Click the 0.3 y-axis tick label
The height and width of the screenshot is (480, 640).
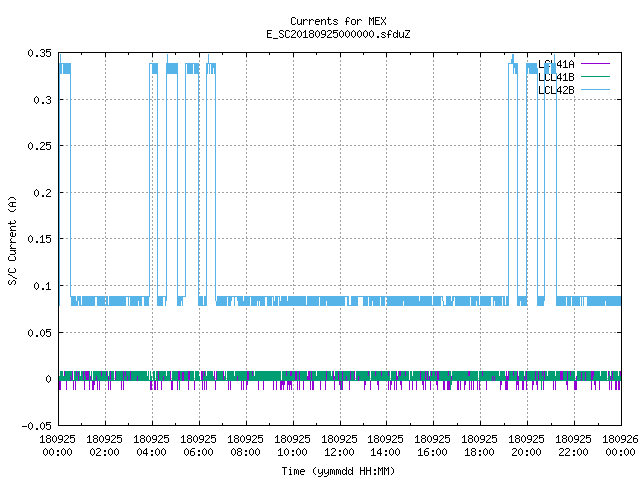42,100
